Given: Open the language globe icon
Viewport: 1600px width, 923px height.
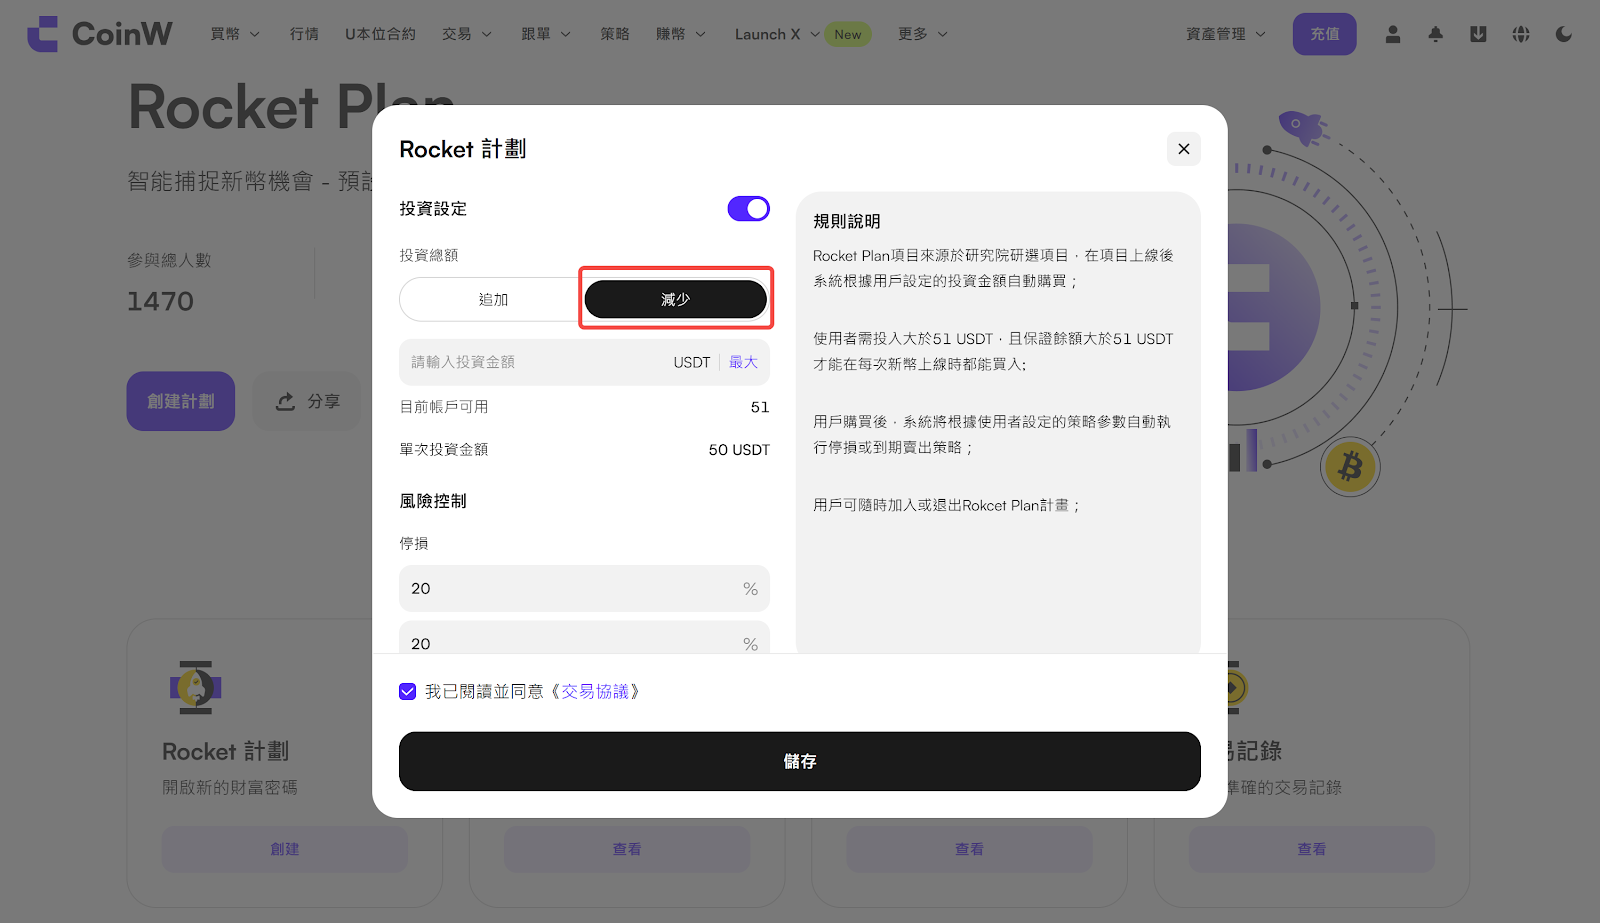Looking at the screenshot, I should pos(1521,34).
